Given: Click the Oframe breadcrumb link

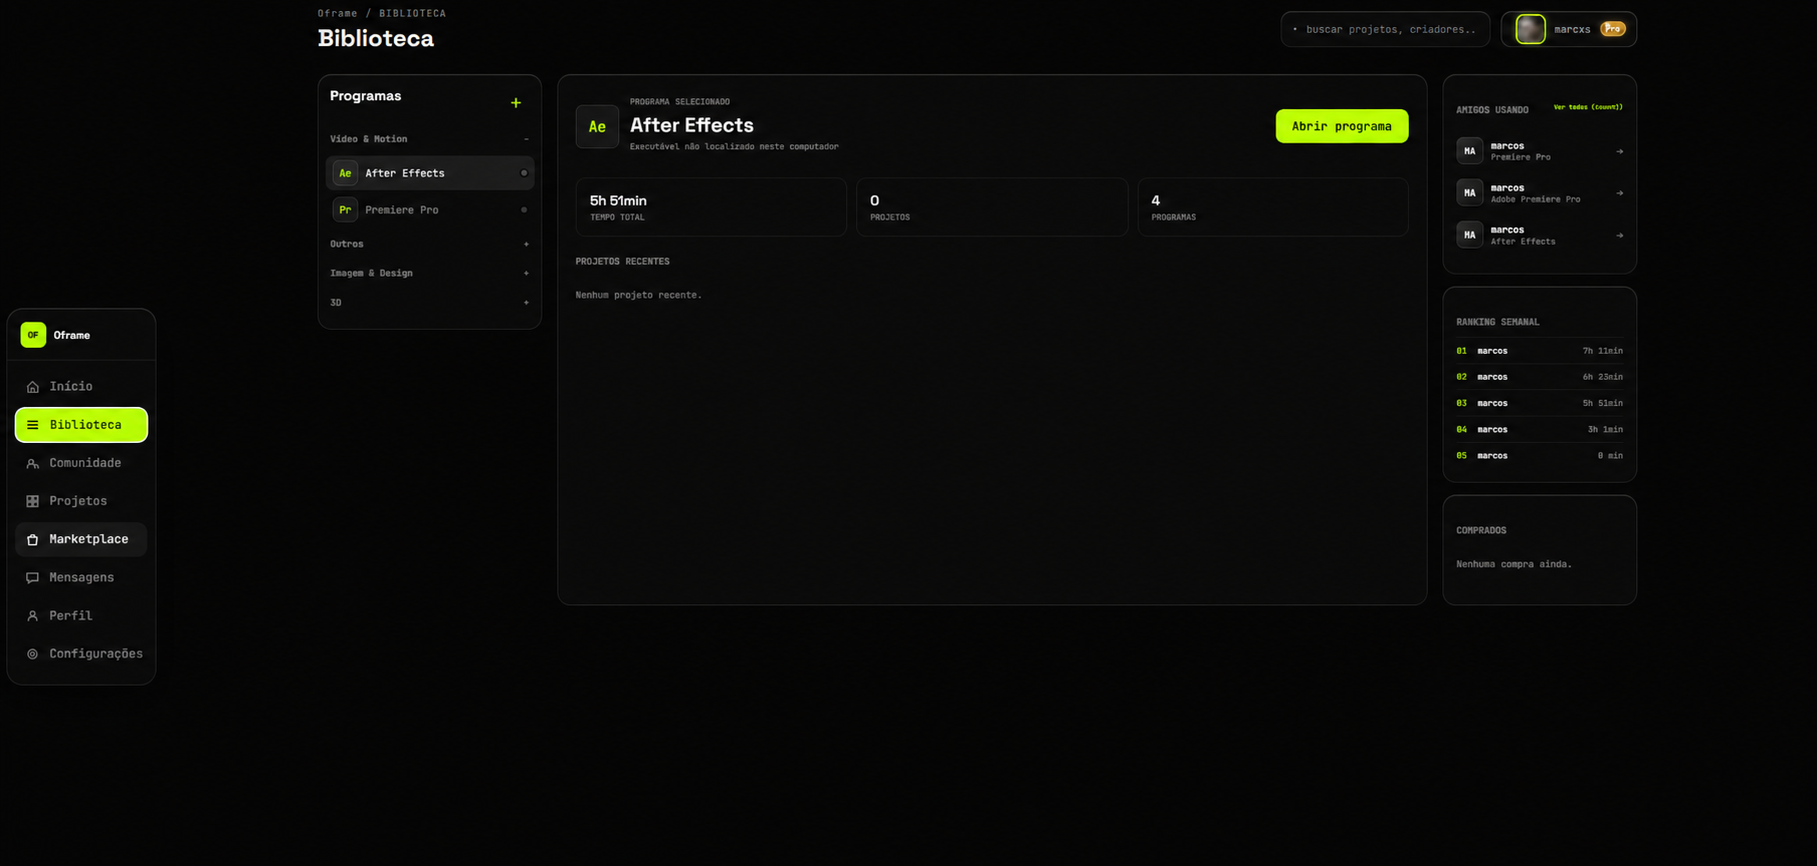Looking at the screenshot, I should [x=337, y=13].
